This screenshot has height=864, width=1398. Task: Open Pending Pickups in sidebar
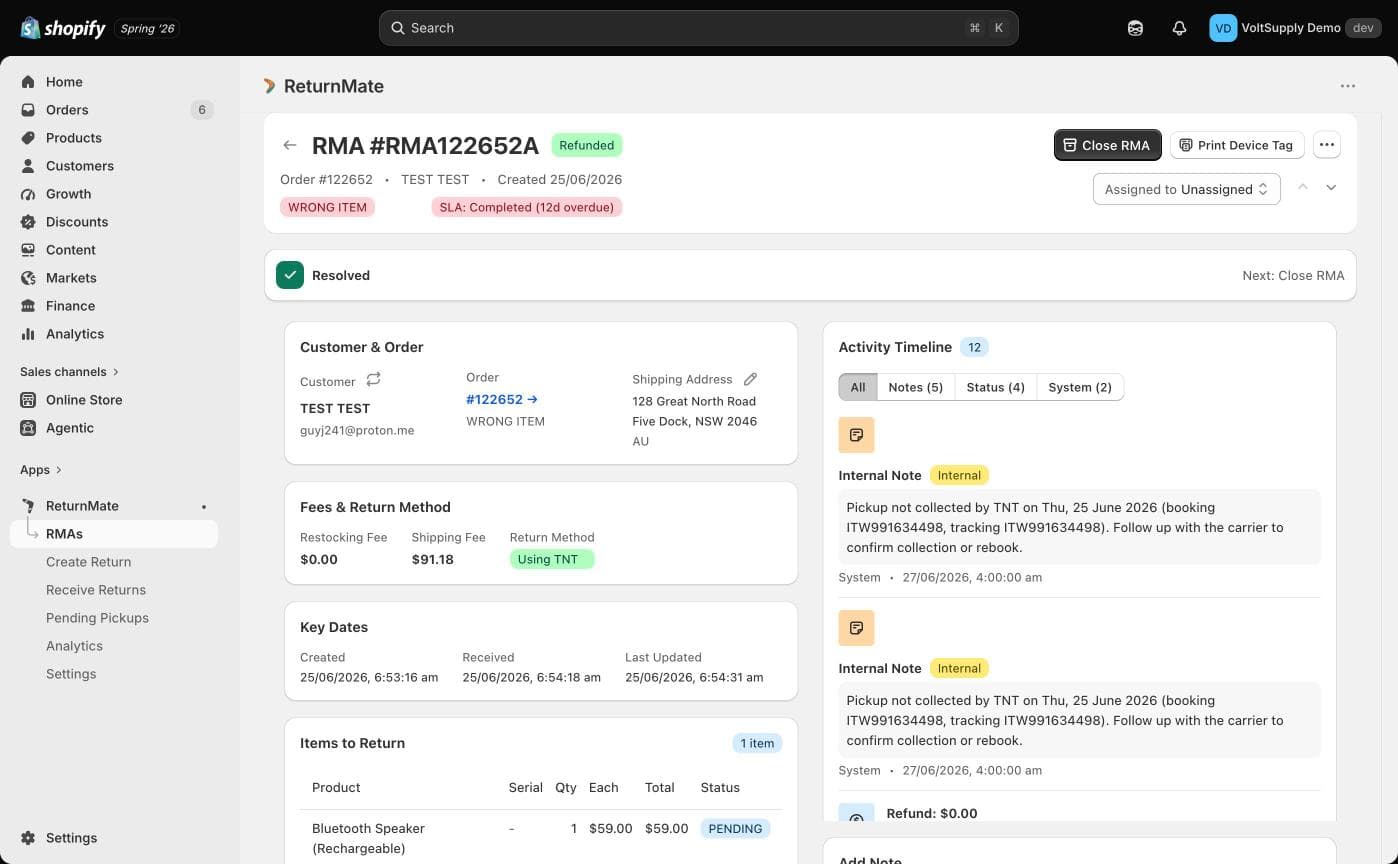click(x=97, y=618)
